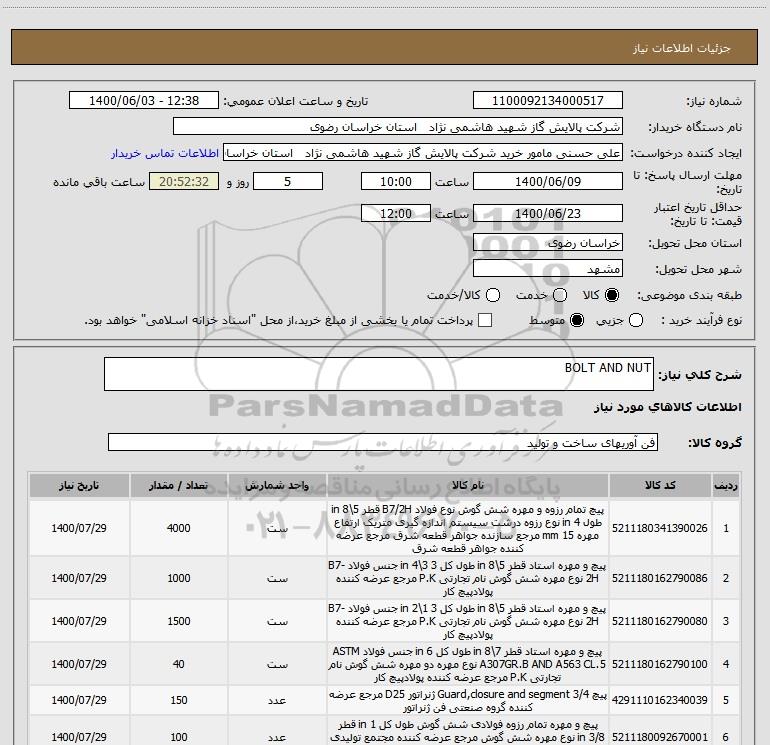Click the اطلاعات کالاهای مورد نیاز section heading

coord(667,407)
